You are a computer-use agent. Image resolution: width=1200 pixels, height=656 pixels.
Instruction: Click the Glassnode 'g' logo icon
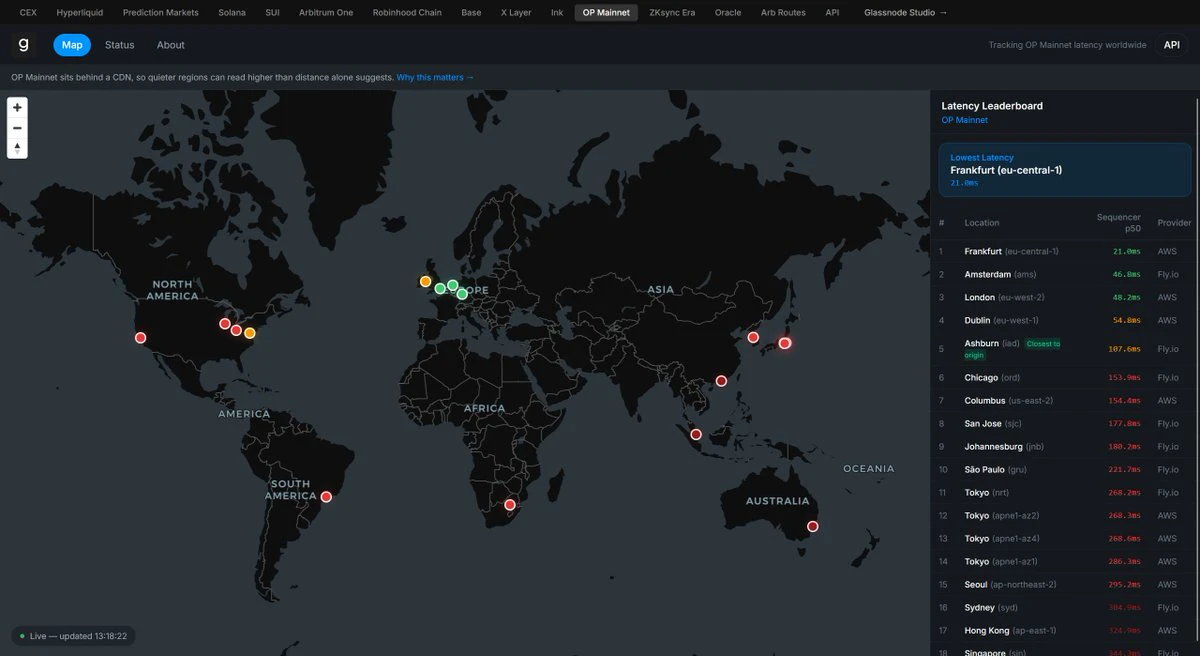point(25,45)
